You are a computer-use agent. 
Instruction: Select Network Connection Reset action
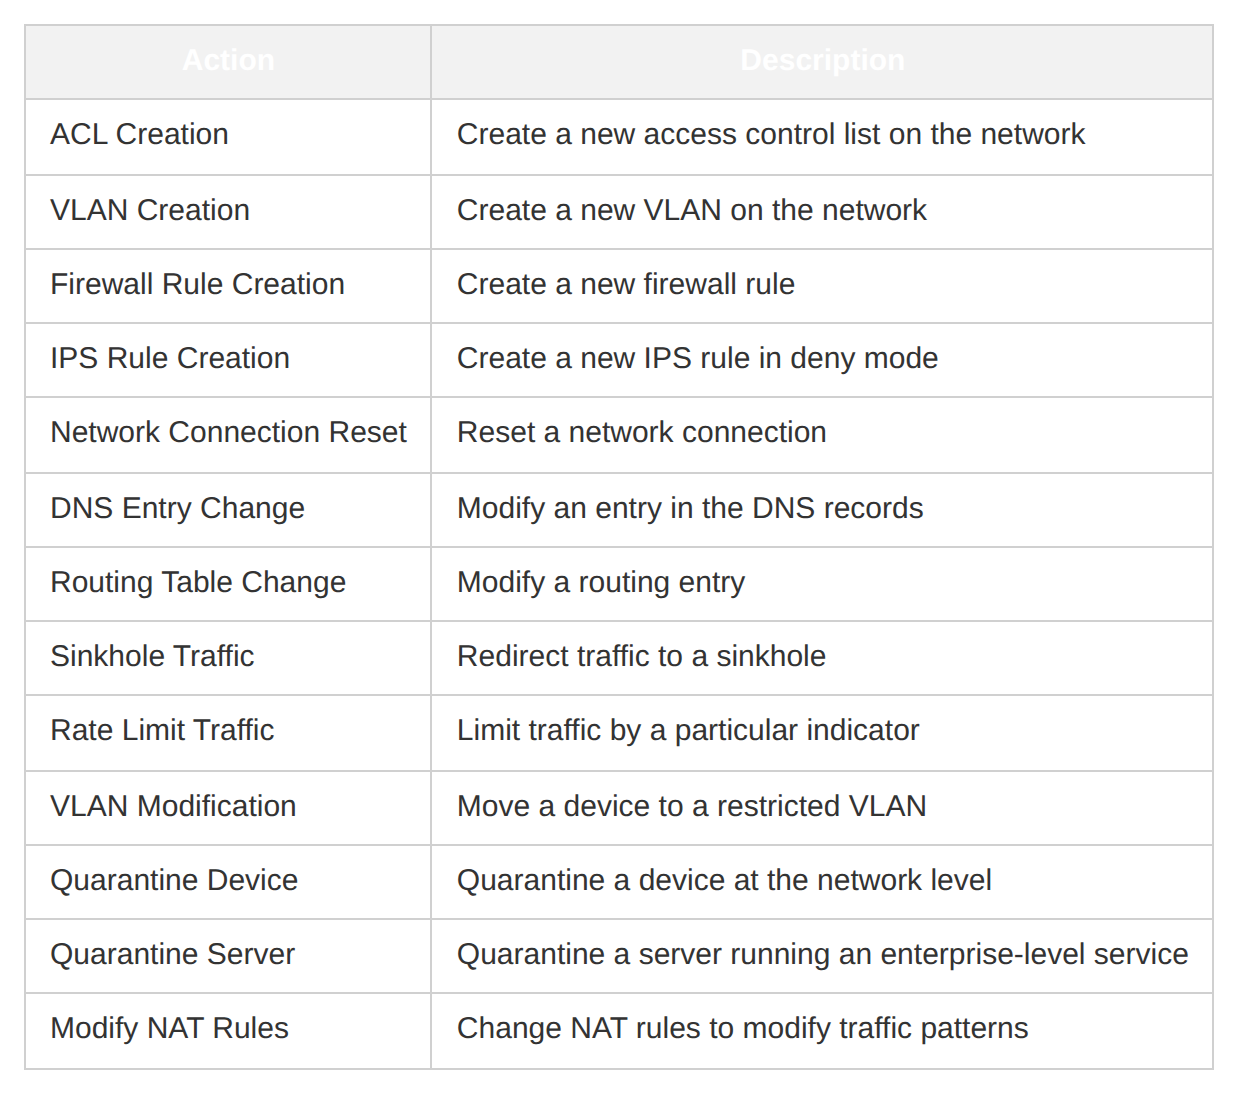tap(228, 432)
